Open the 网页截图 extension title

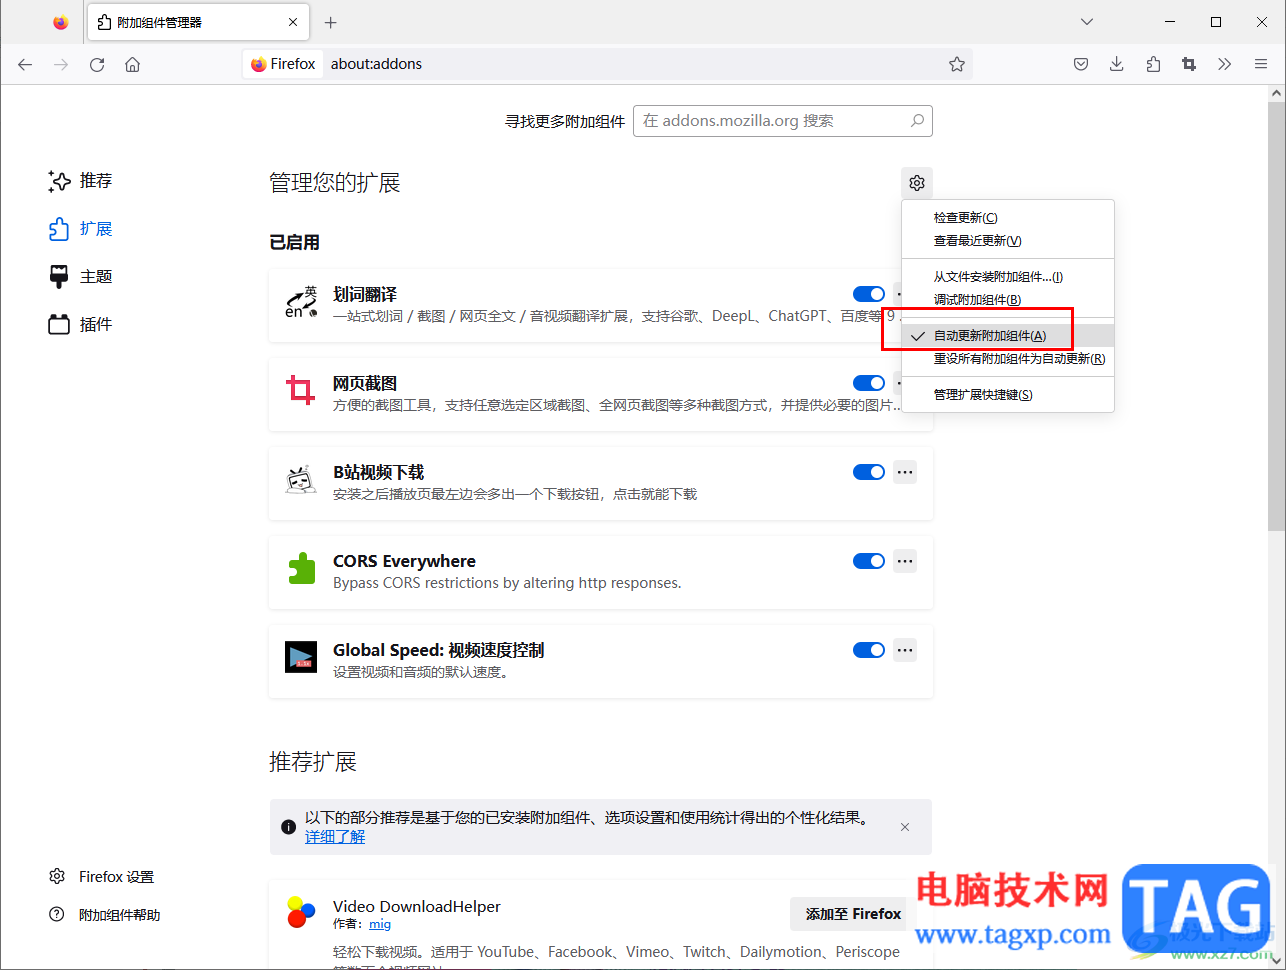tap(365, 383)
